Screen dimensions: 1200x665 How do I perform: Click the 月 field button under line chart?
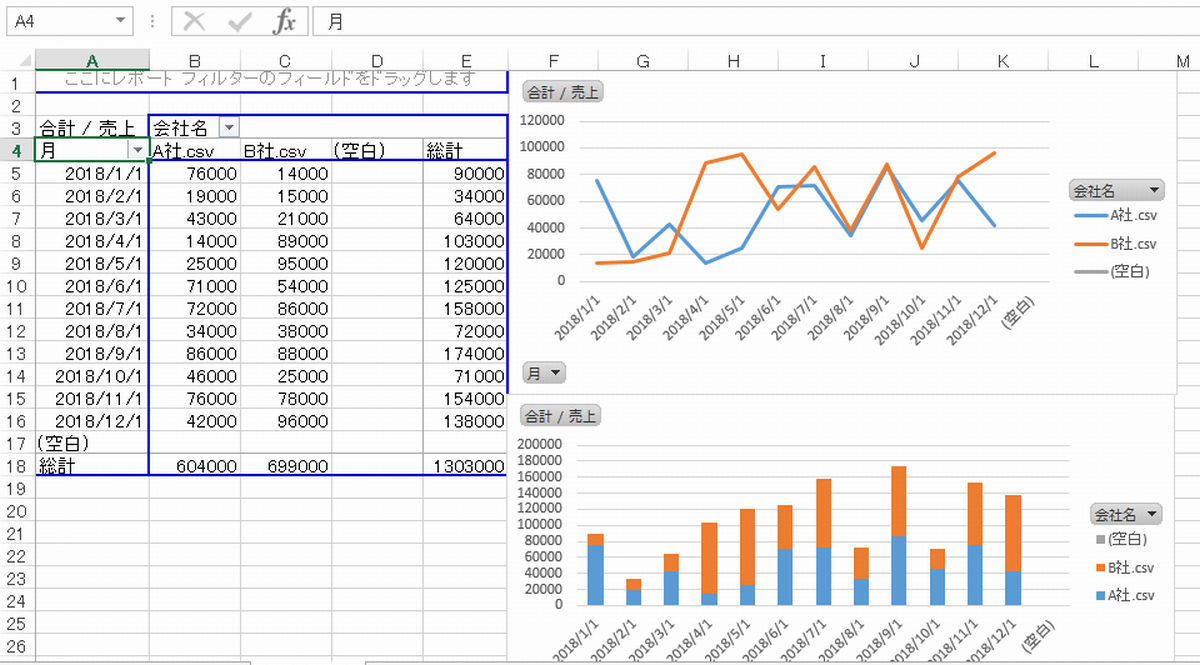tap(543, 373)
